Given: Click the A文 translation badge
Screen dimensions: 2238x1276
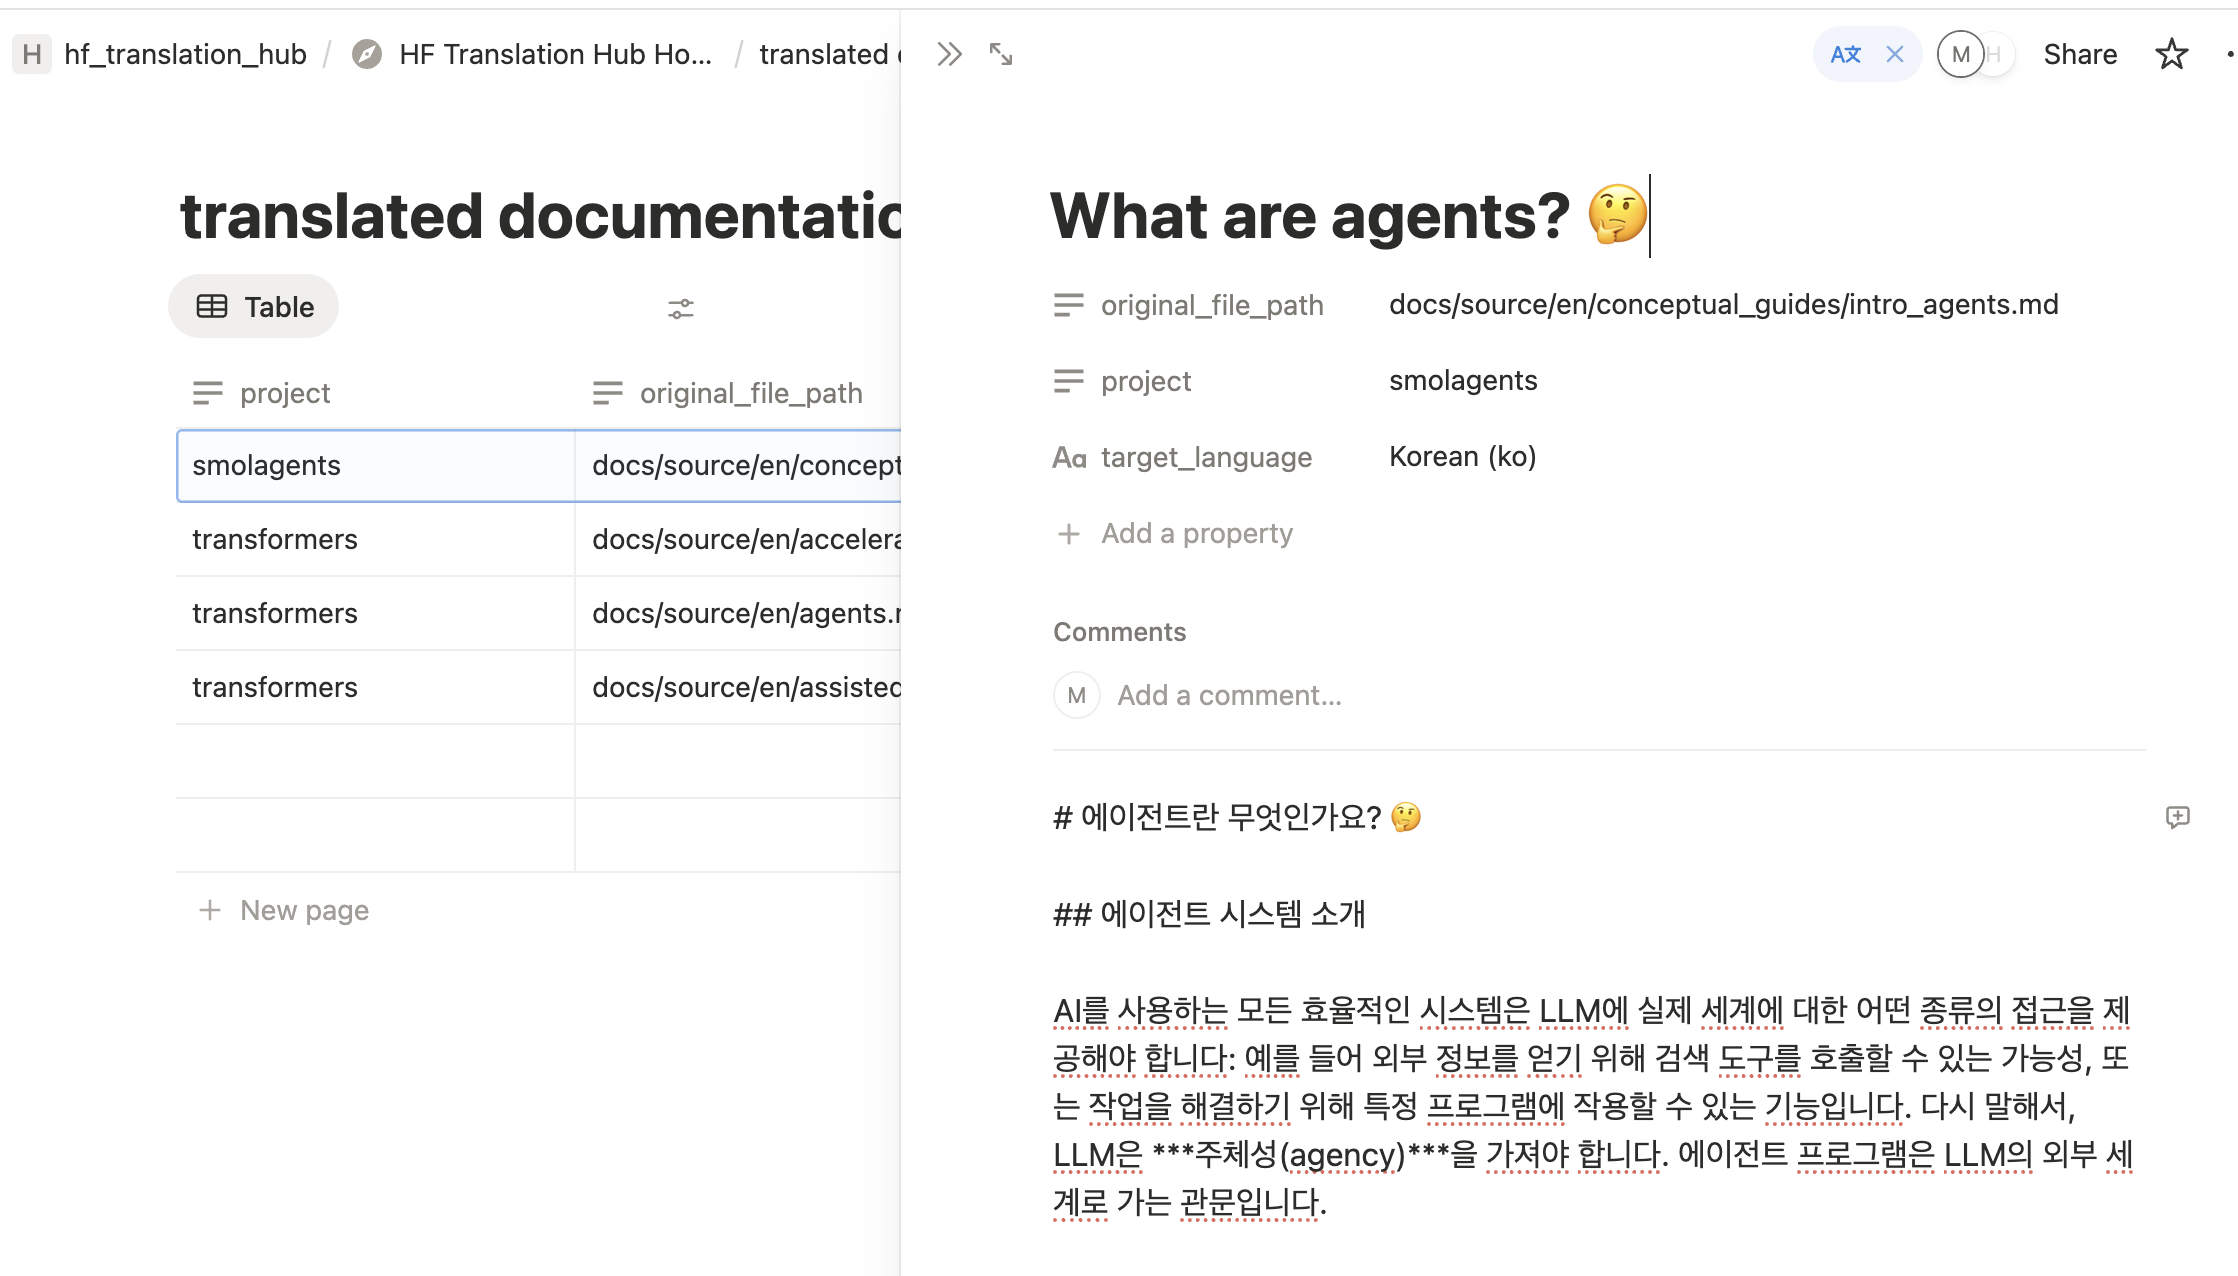Looking at the screenshot, I should click(x=1846, y=54).
